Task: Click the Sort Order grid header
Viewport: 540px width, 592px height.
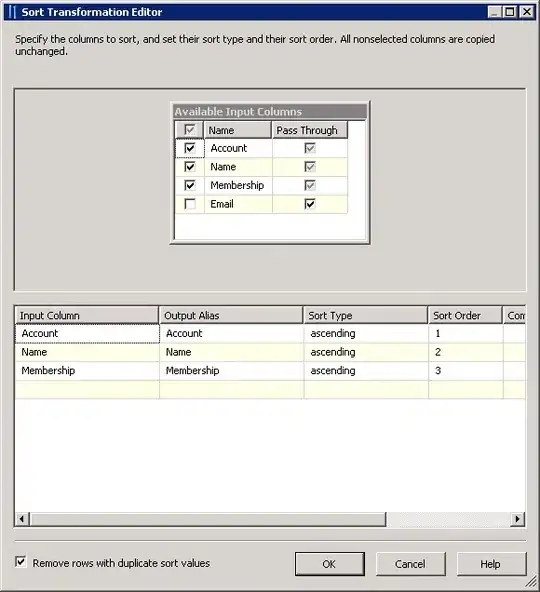Action: 465,315
